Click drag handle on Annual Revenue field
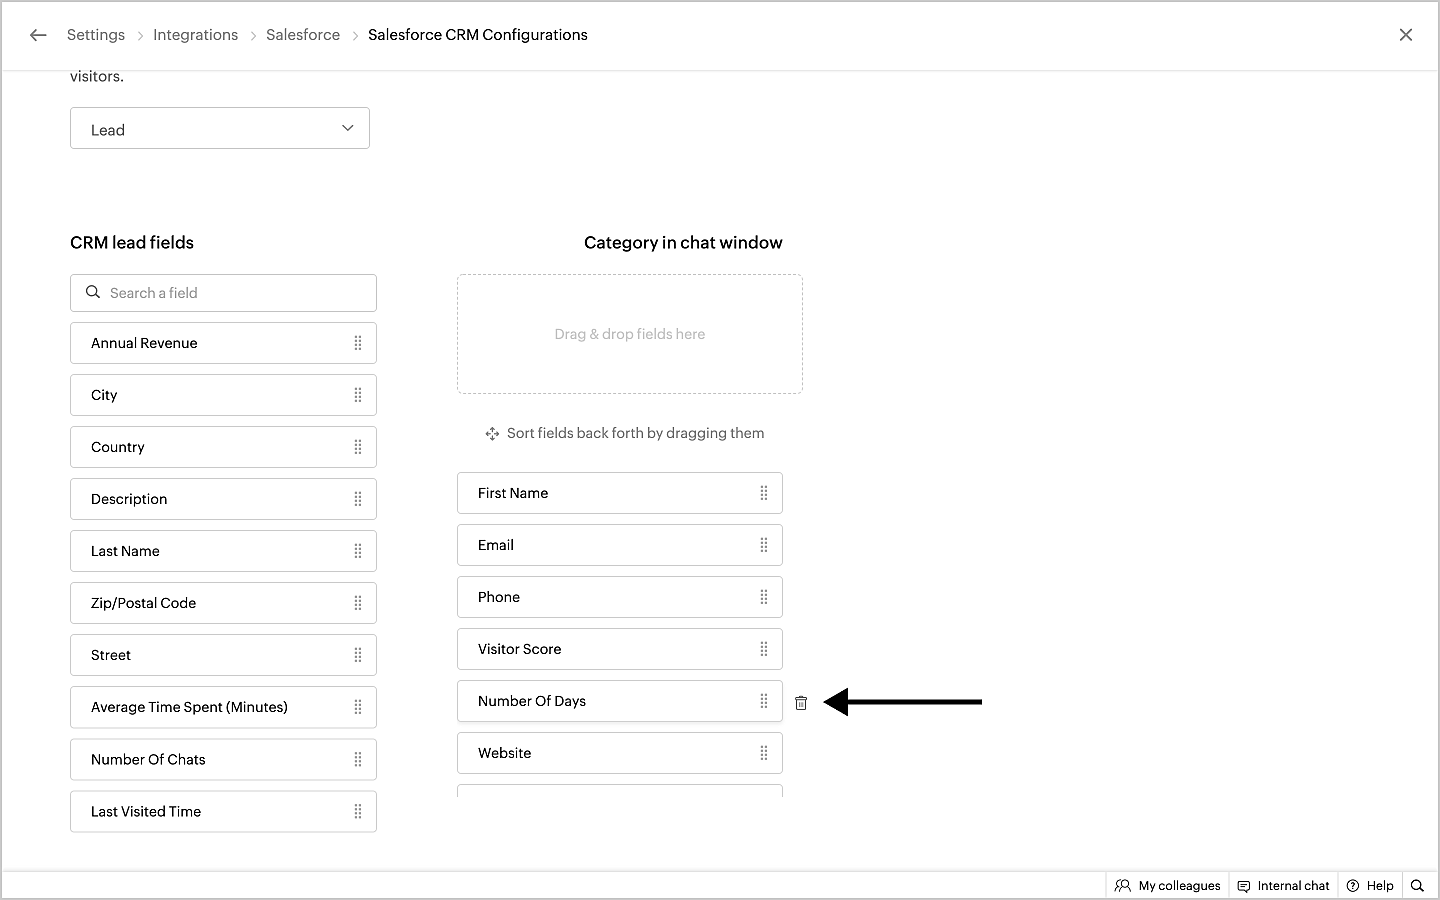This screenshot has width=1440, height=900. click(358, 343)
